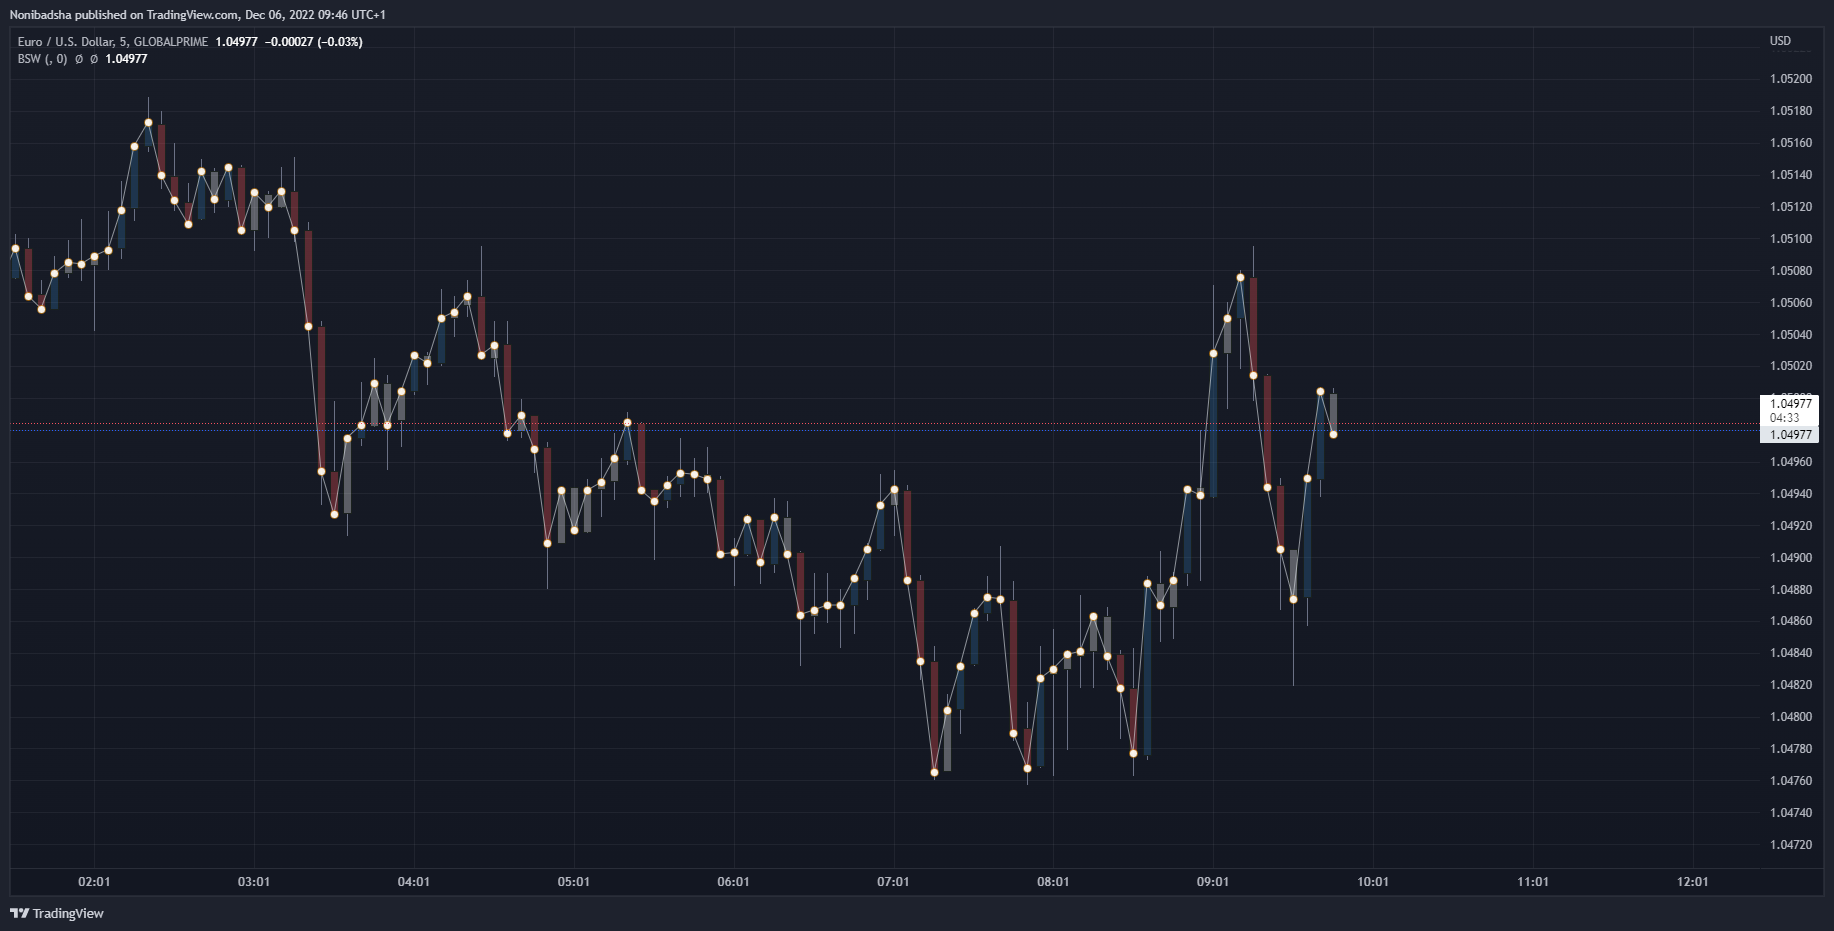This screenshot has width=1834, height=931.
Task: Click the first Ø icon beside BSW indicator
Action: (78, 58)
